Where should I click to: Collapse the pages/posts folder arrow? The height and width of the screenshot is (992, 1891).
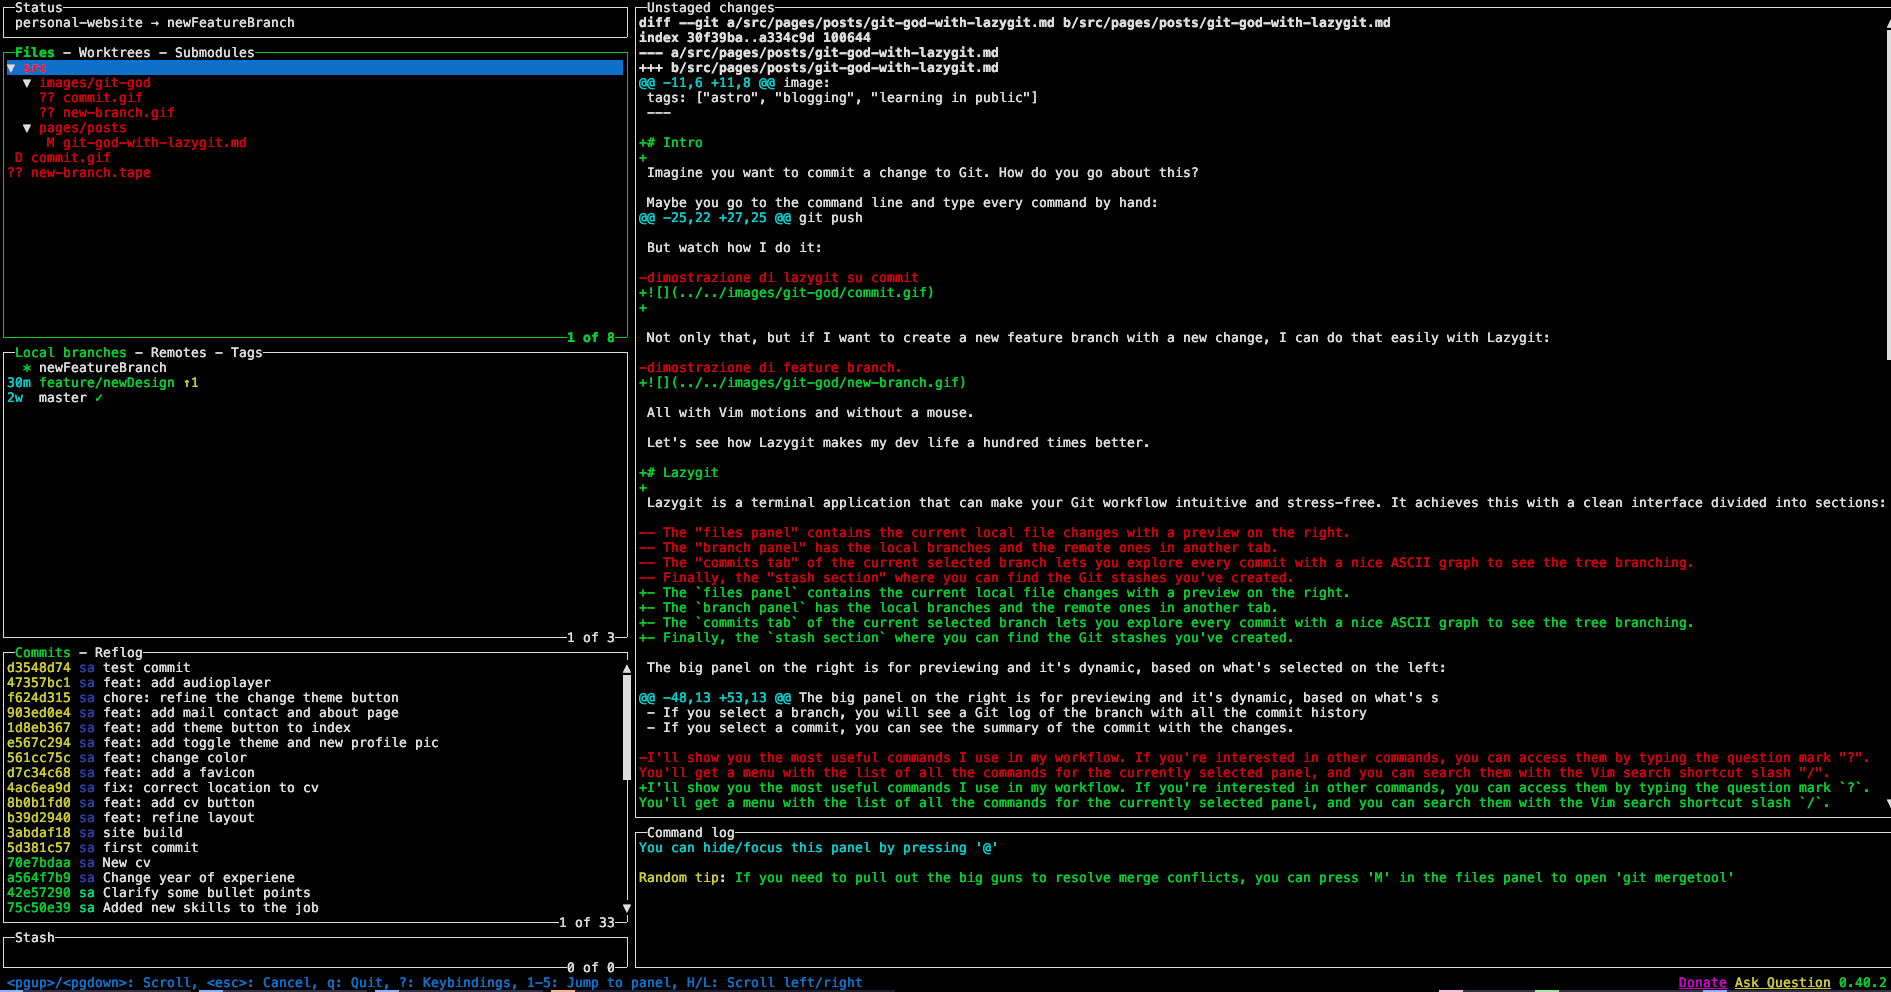[x=27, y=128]
